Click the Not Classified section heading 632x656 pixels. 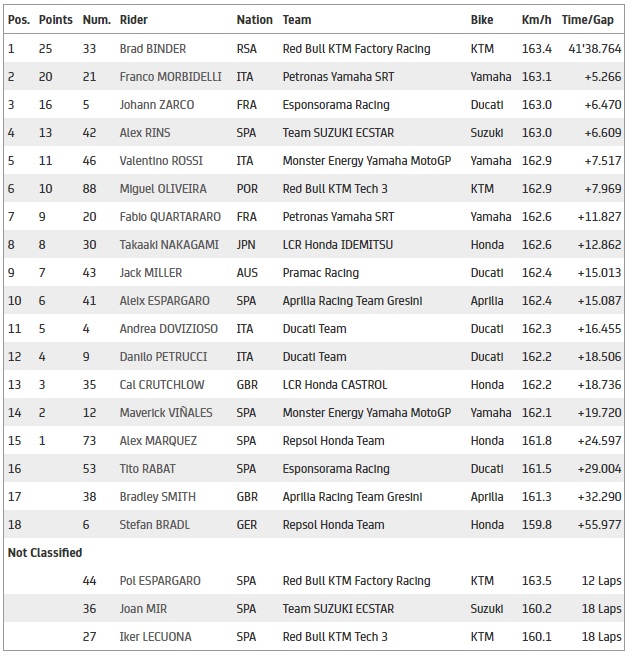pos(45,552)
